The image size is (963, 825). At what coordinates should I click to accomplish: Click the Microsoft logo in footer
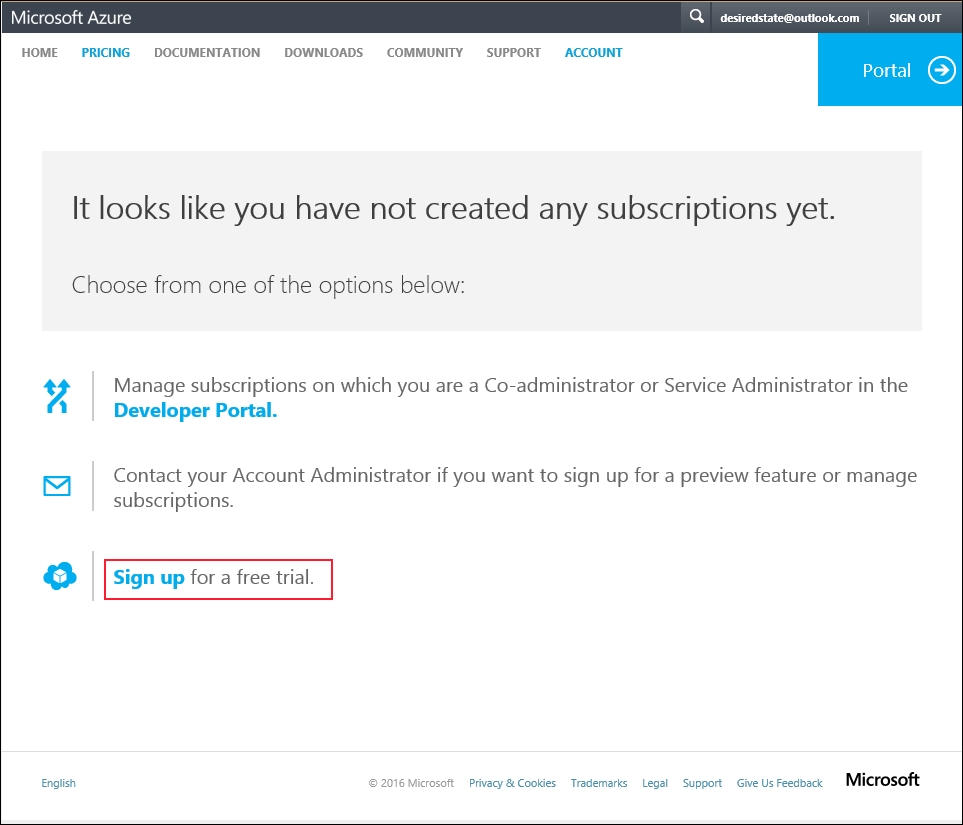coord(883,780)
